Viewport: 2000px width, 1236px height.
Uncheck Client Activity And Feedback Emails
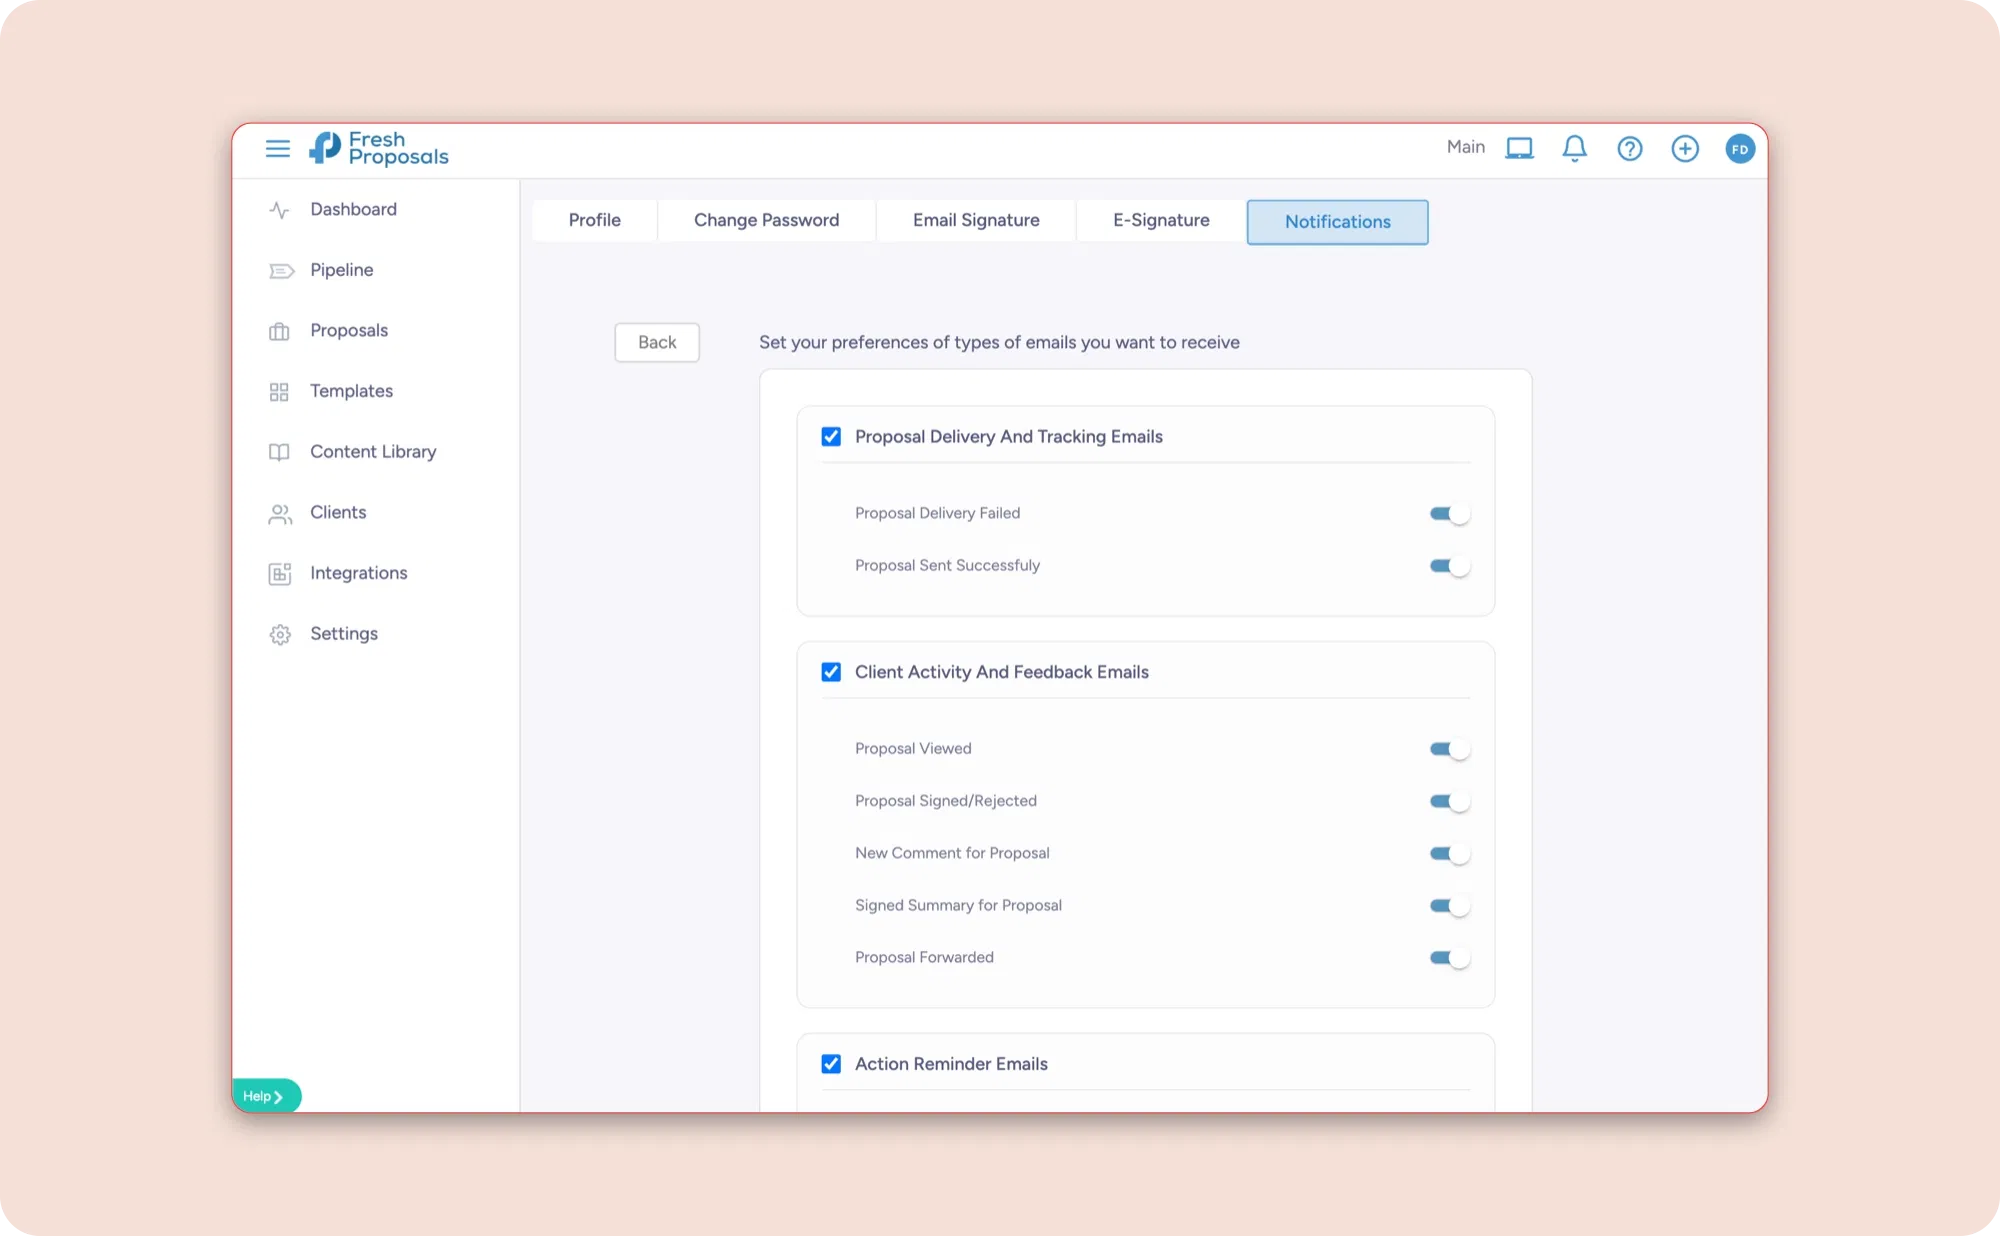coord(831,672)
